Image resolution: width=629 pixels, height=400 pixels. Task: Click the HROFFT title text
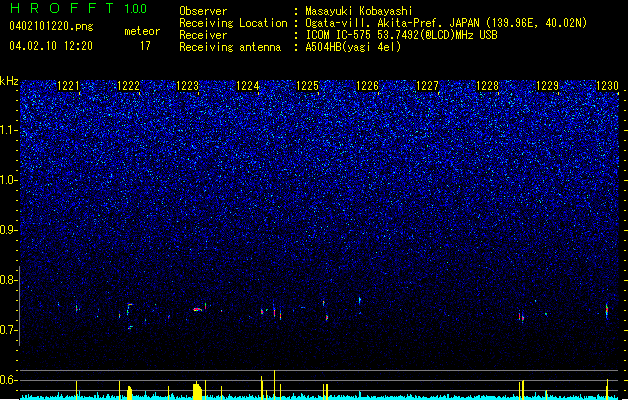(x=62, y=8)
